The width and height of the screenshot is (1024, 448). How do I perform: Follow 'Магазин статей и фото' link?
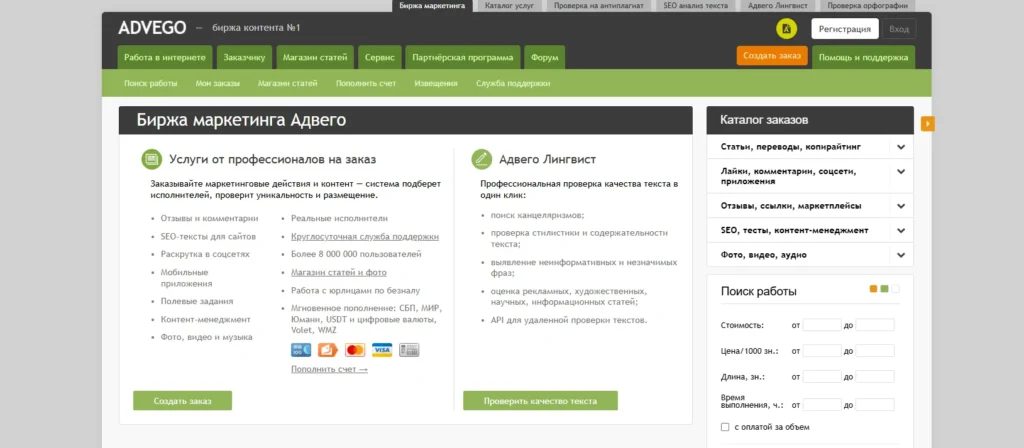tap(339, 272)
